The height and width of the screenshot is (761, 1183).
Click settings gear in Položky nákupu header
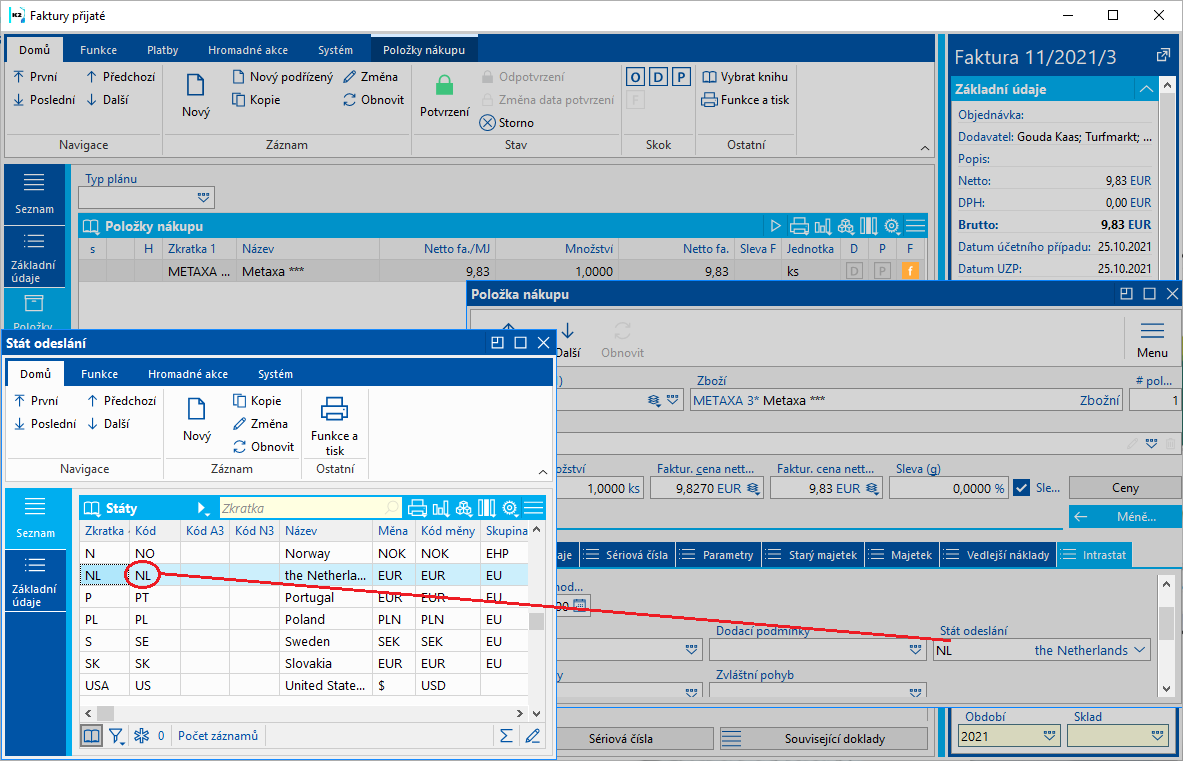point(892,226)
